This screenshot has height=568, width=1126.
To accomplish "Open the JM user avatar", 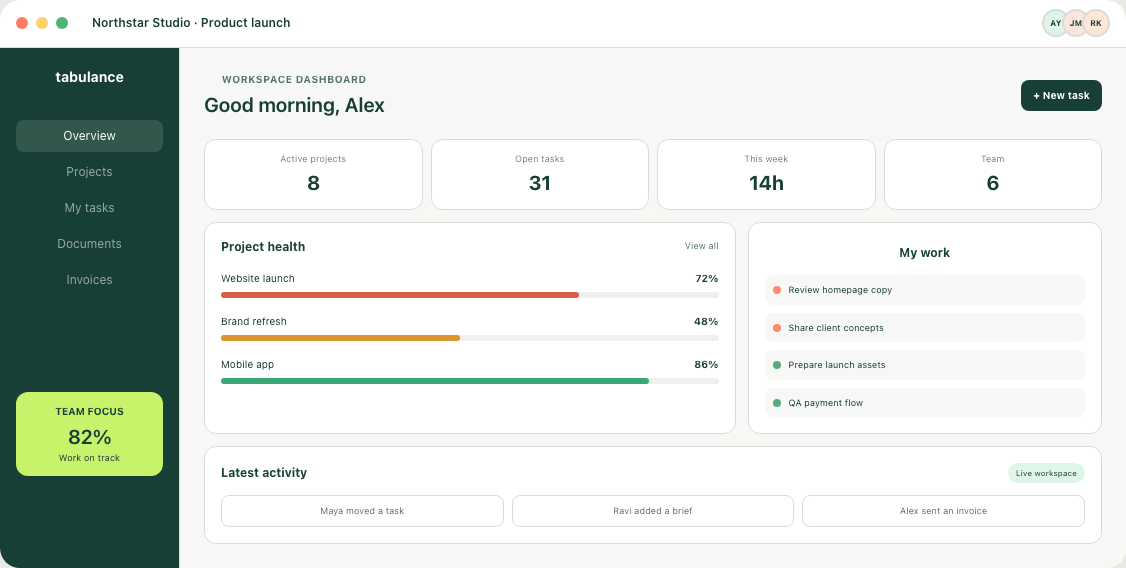I will pyautogui.click(x=1076, y=23).
